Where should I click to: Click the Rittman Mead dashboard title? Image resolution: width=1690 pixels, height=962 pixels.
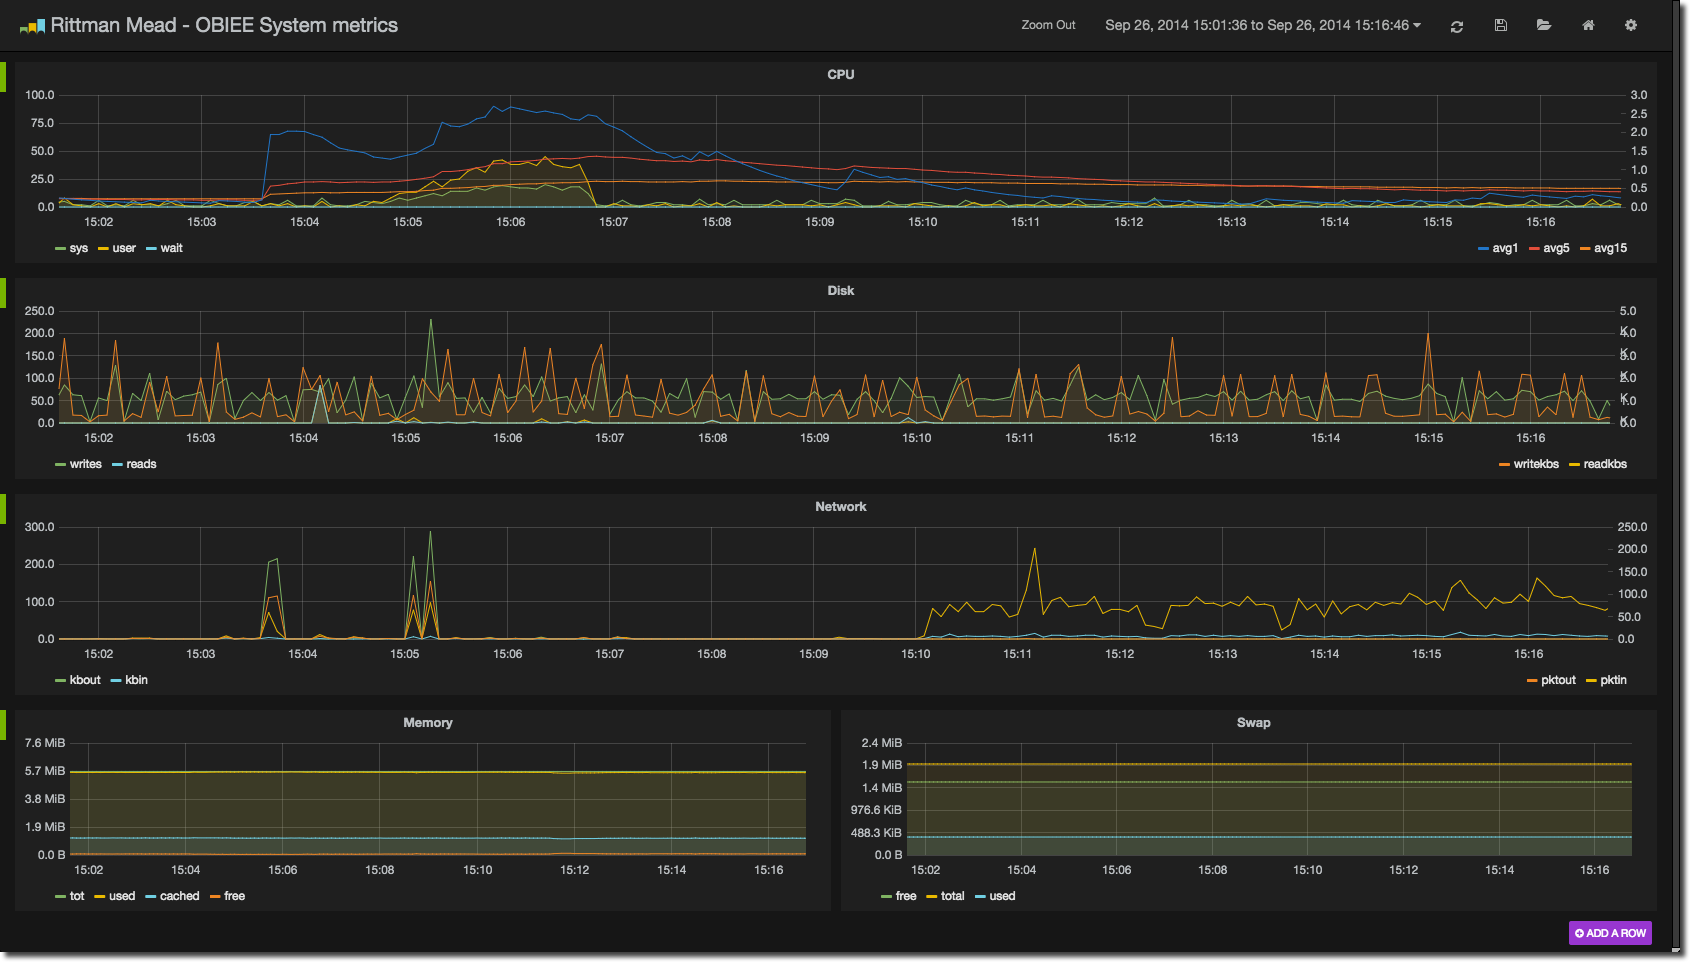224,25
